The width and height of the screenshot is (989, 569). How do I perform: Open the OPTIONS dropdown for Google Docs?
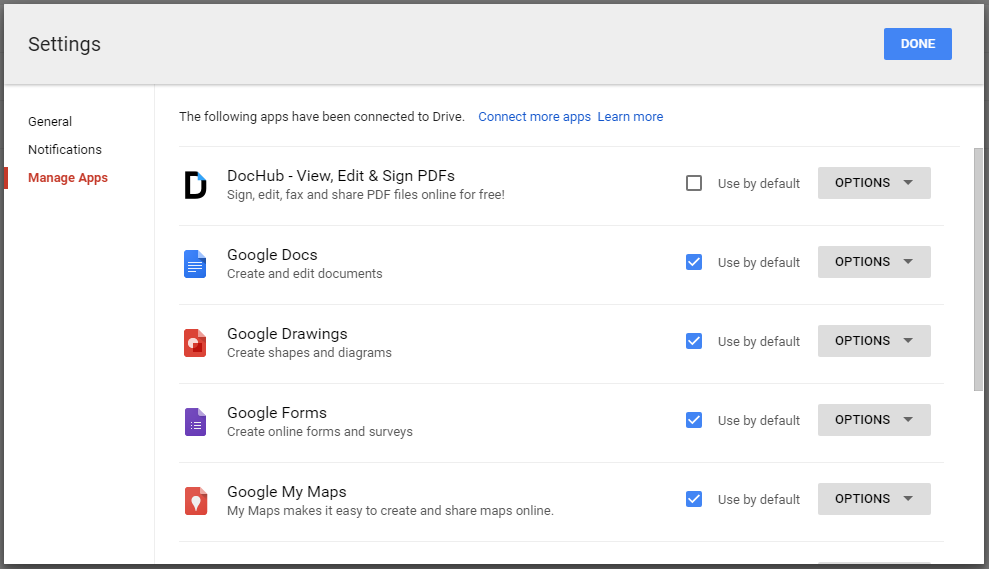(874, 262)
